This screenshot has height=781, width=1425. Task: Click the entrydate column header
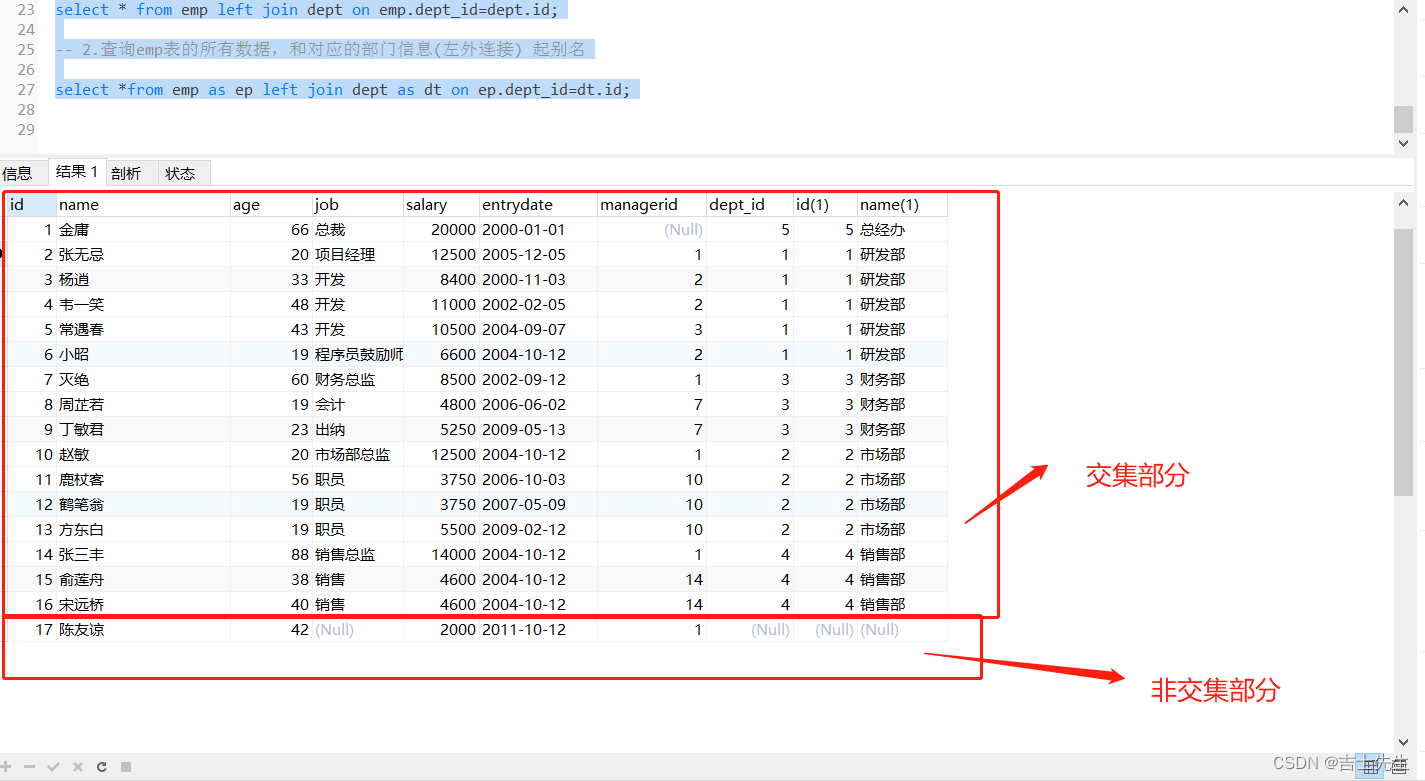tap(539, 204)
